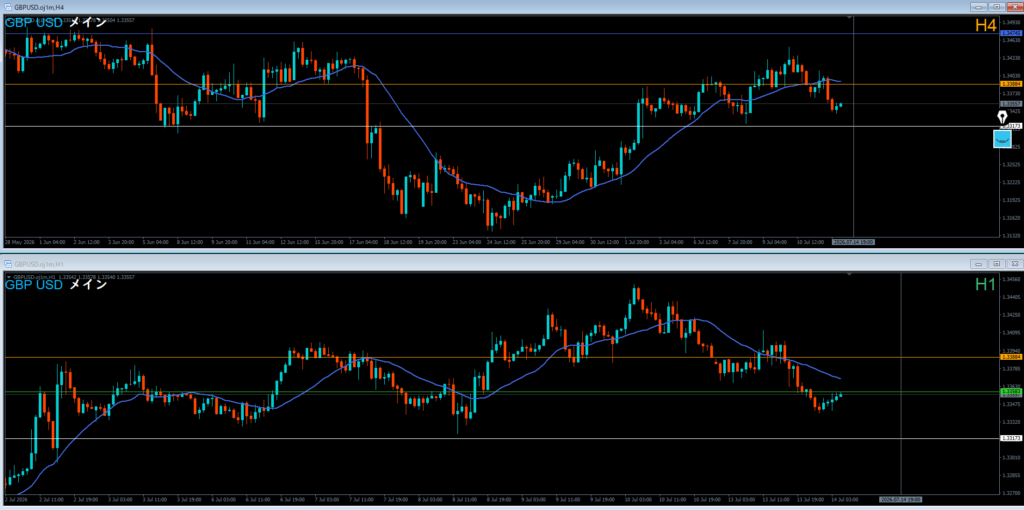Click the 1.32700 price scale value in H1 chart
The height and width of the screenshot is (510, 1024).
(x=1010, y=493)
